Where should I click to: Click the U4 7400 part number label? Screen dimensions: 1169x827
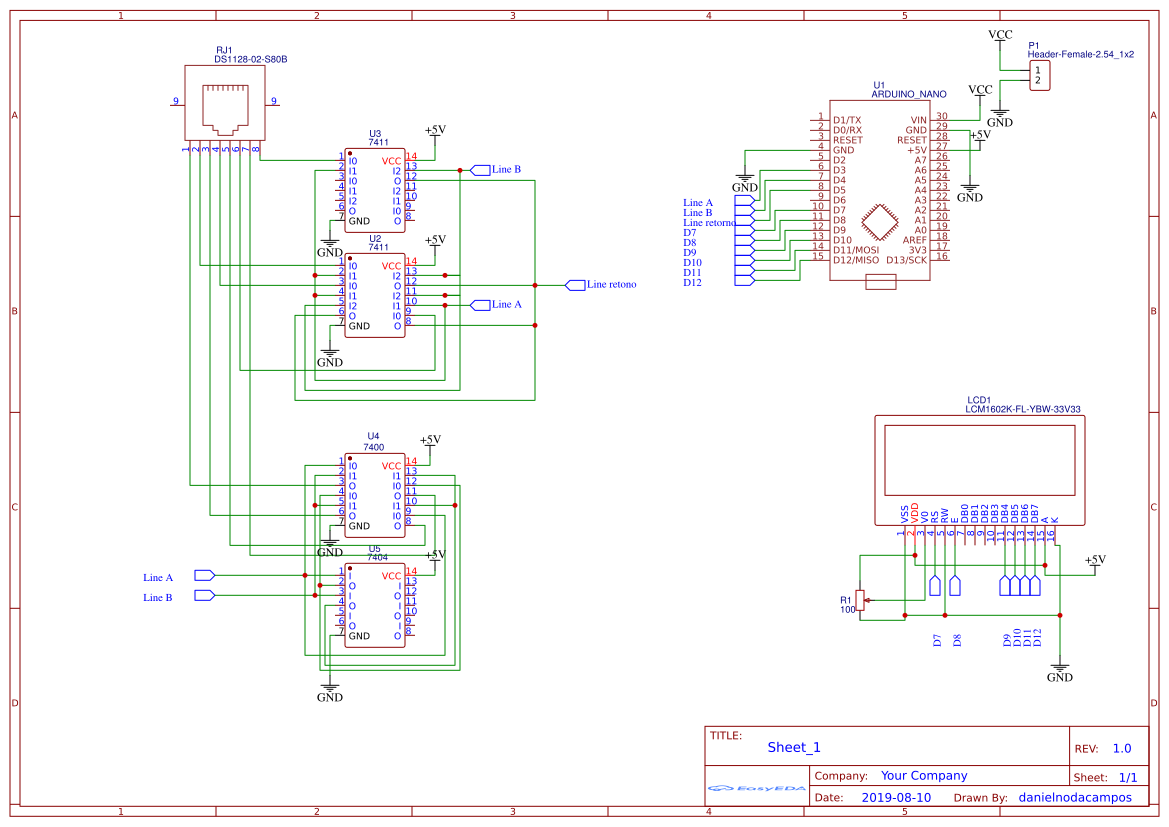[x=374, y=447]
